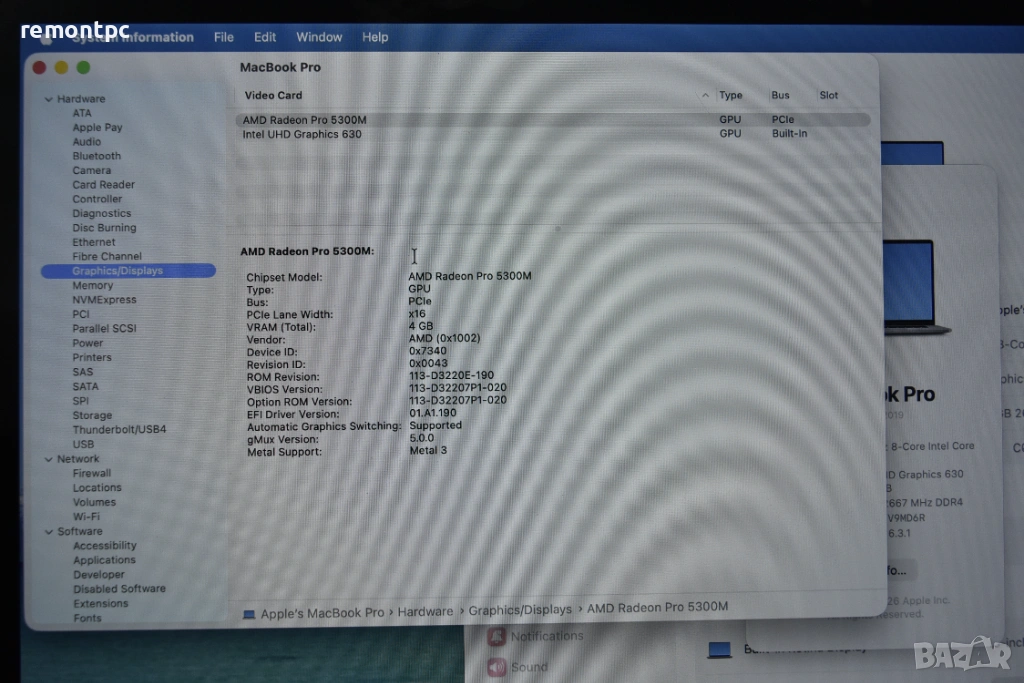Sort by the Type column header
Image resolution: width=1024 pixels, height=683 pixels.
(x=730, y=95)
